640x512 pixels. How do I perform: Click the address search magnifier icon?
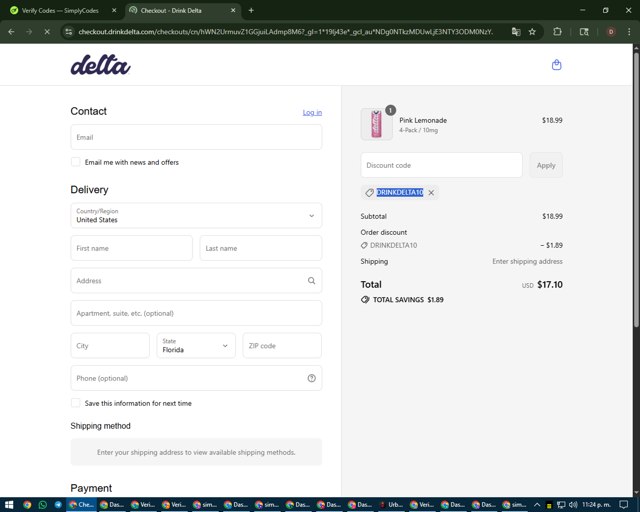pyautogui.click(x=311, y=280)
